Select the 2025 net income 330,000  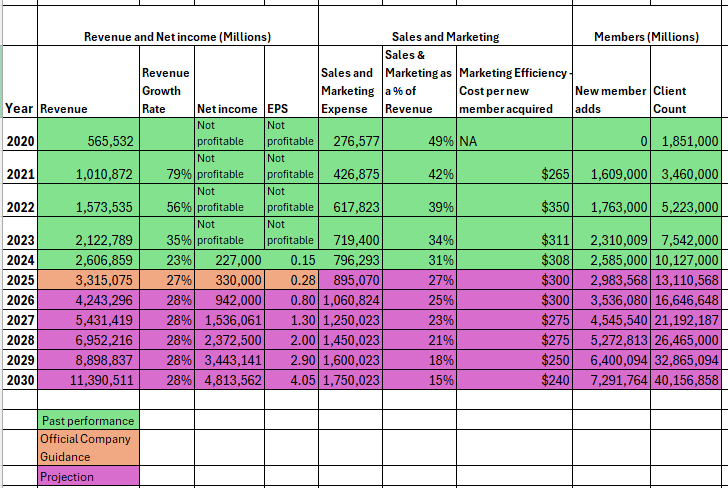pos(229,280)
